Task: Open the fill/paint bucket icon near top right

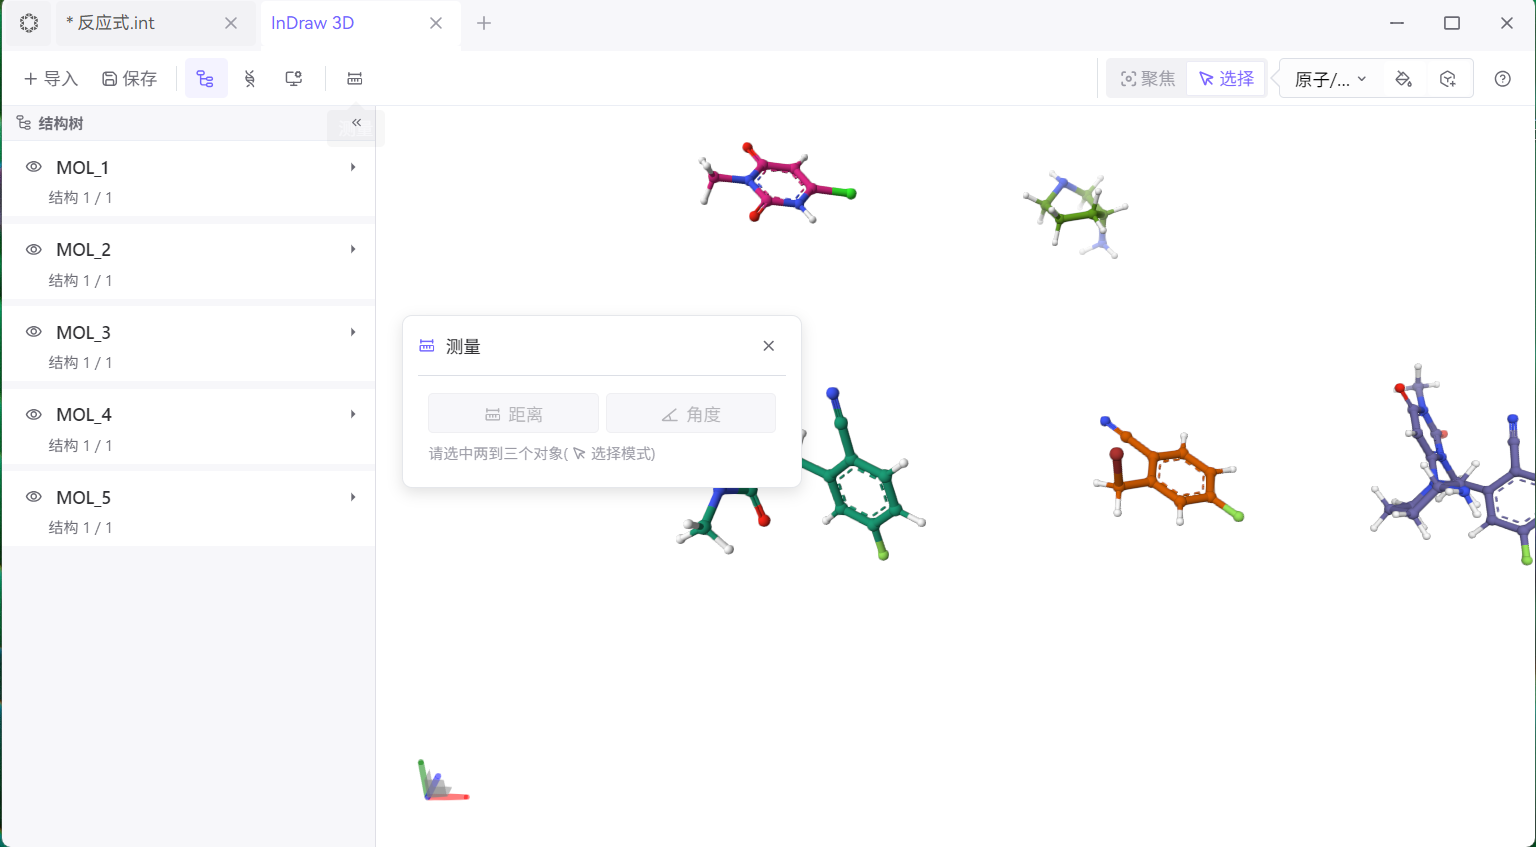Action: pos(1403,78)
